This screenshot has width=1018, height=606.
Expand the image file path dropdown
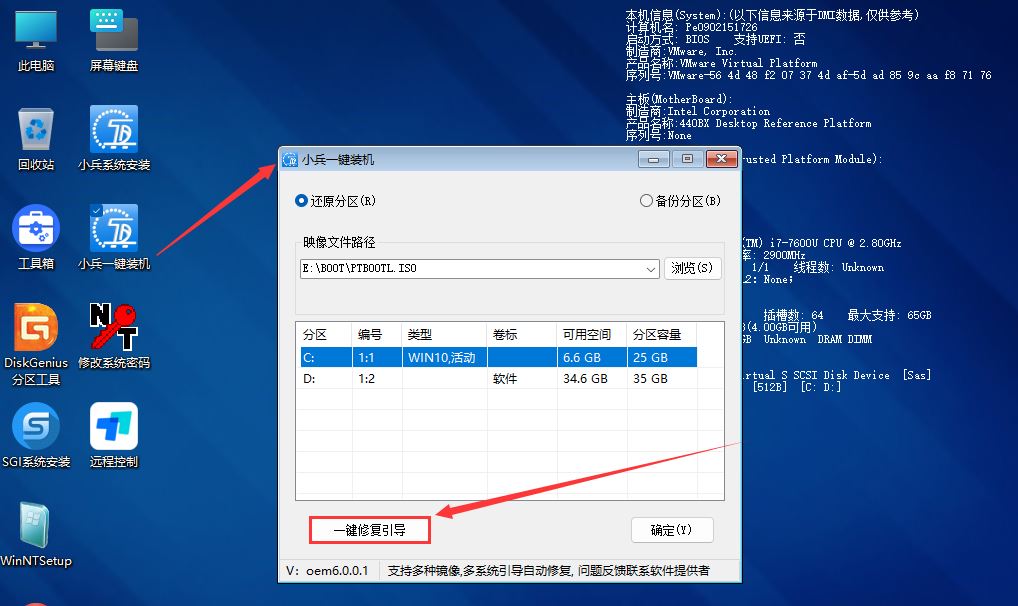(x=652, y=268)
